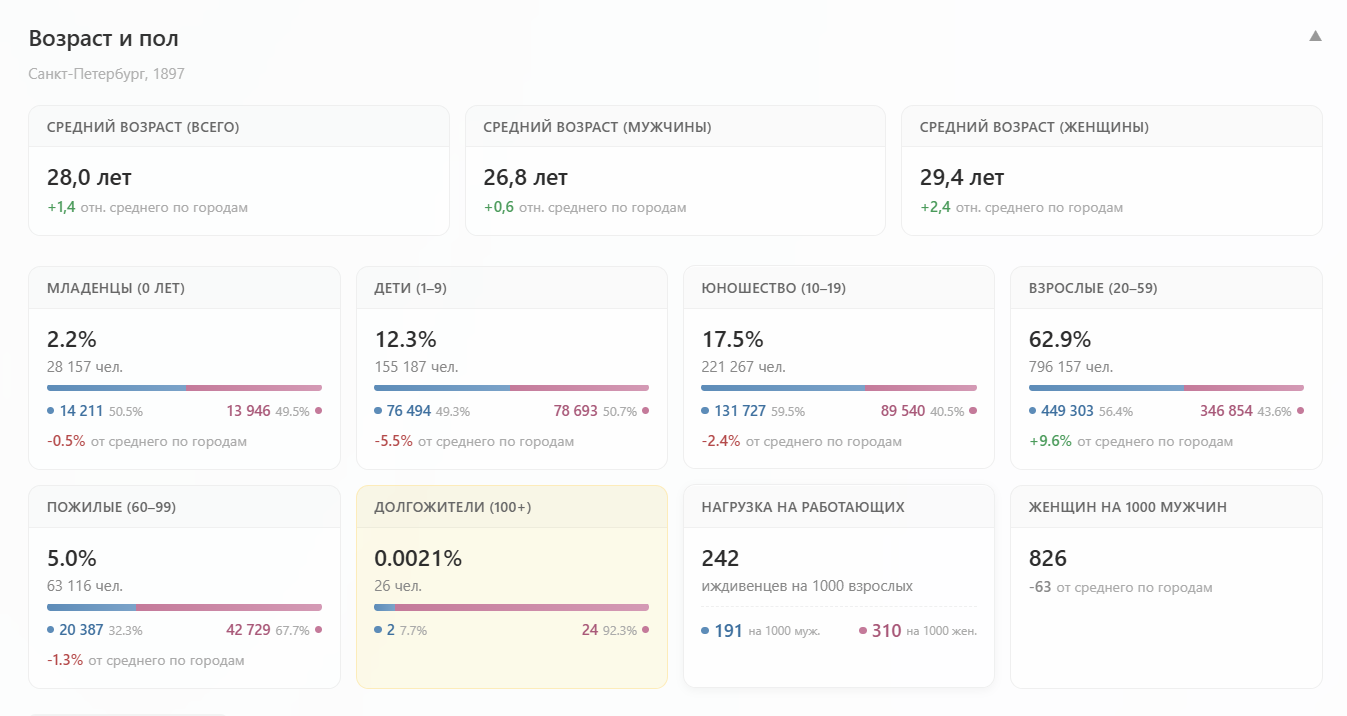Select the "Средний возраст (женщины)" card header
The width and height of the screenshot is (1347, 716).
(x=1111, y=127)
